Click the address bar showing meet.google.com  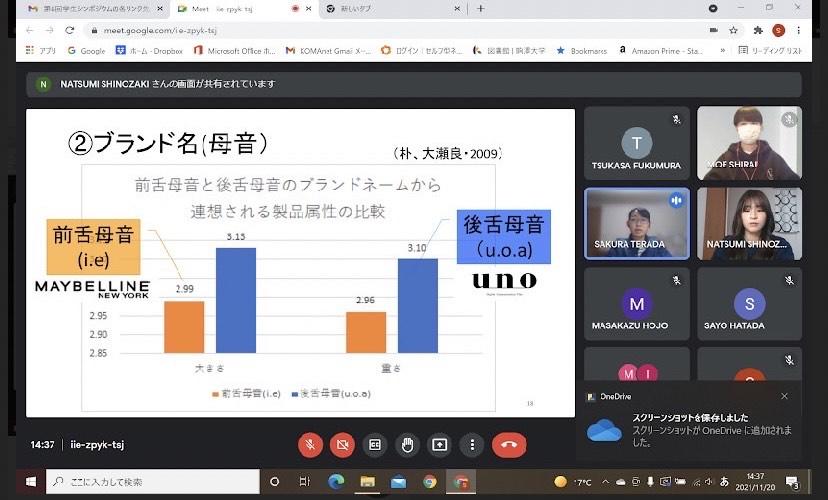coord(400,30)
